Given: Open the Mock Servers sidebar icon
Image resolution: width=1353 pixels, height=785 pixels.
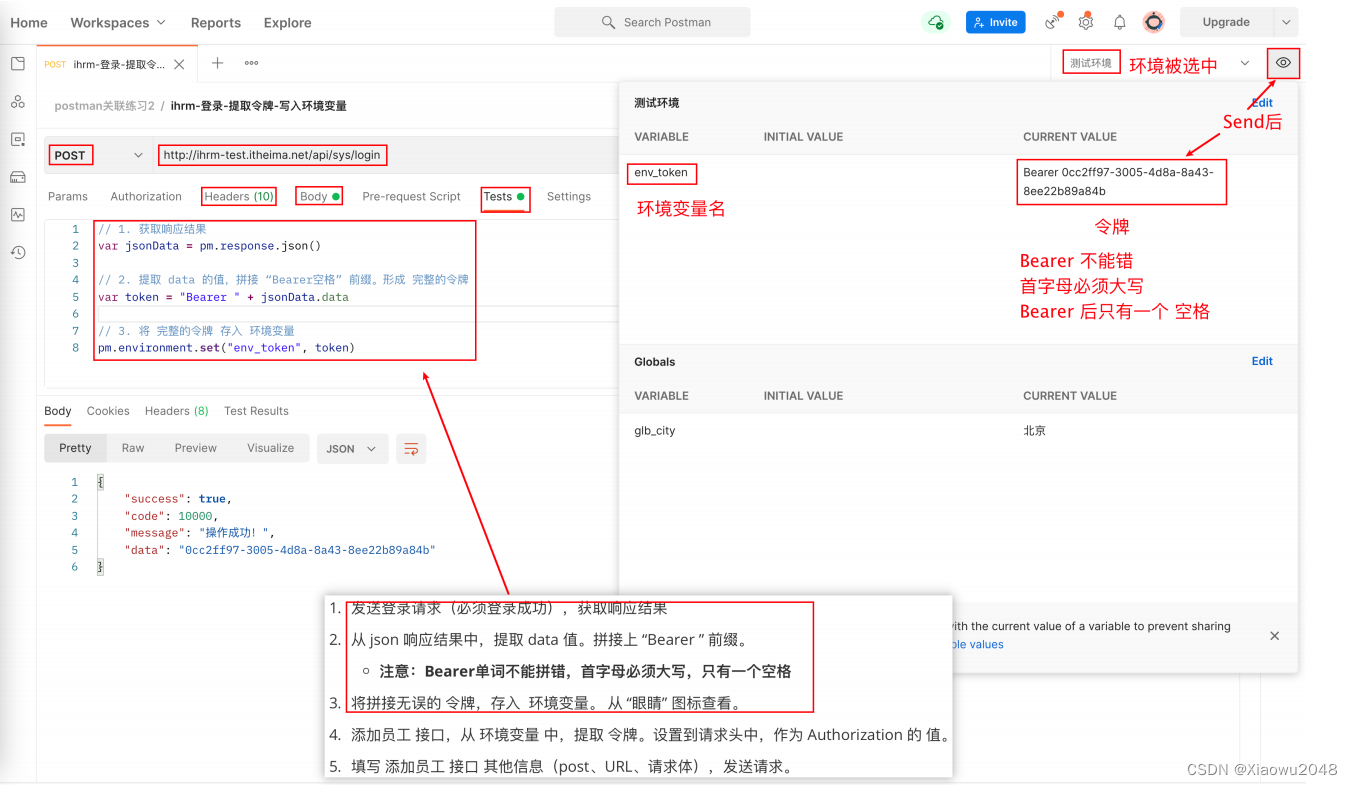Looking at the screenshot, I should coord(17,177).
